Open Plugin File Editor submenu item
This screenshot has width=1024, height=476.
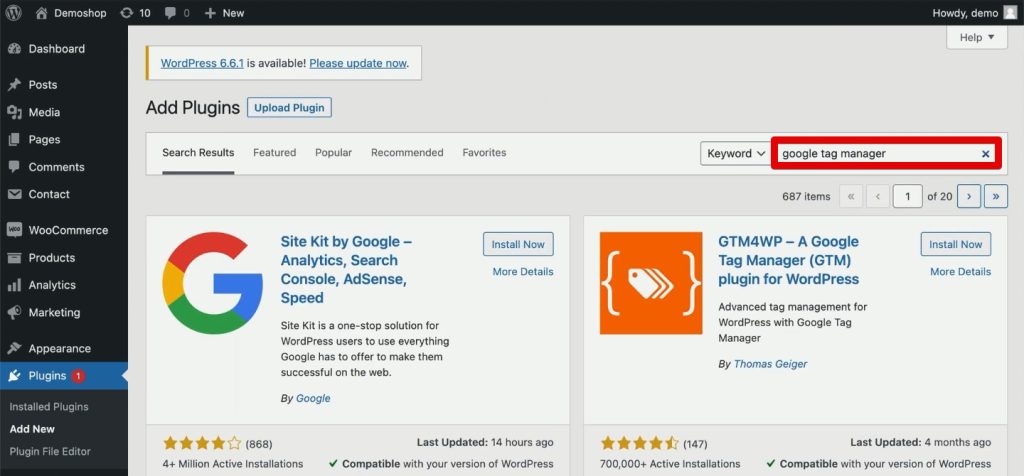[50, 451]
